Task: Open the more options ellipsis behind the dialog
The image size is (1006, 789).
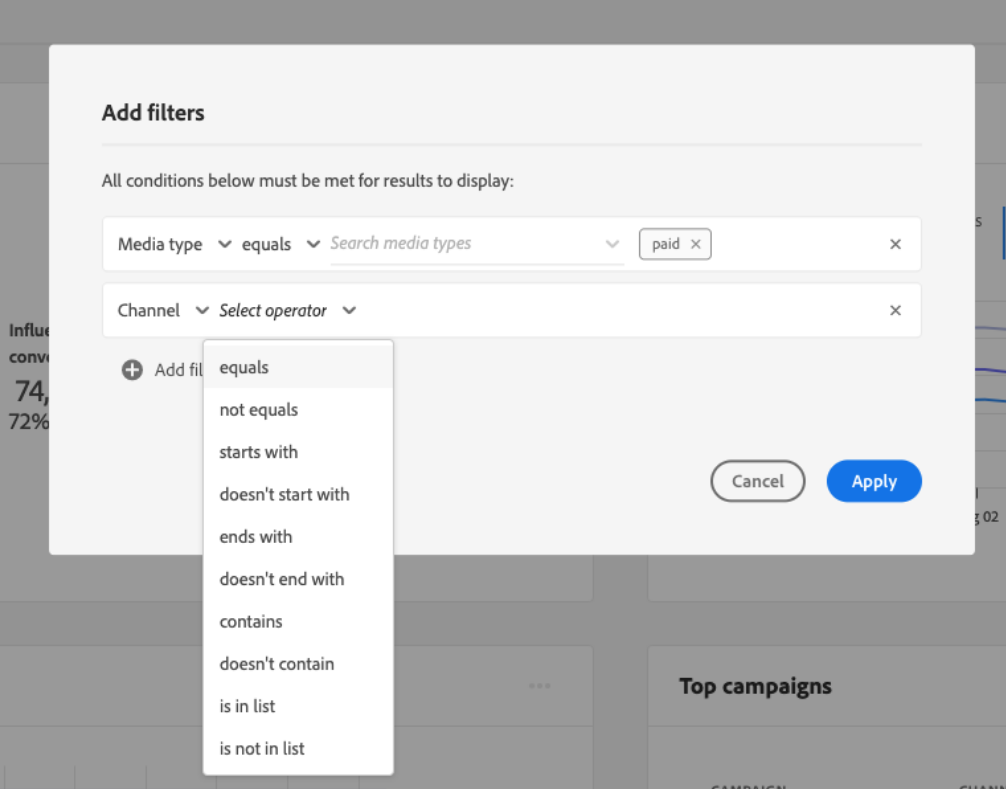Action: click(x=540, y=686)
